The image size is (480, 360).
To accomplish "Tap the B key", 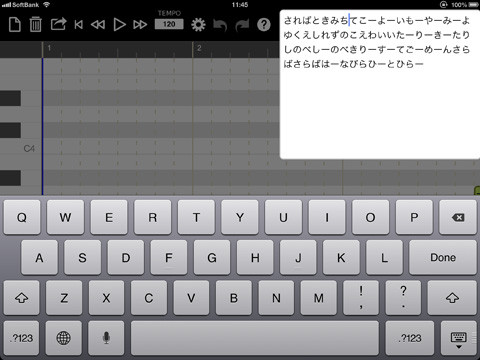I will (234, 298).
